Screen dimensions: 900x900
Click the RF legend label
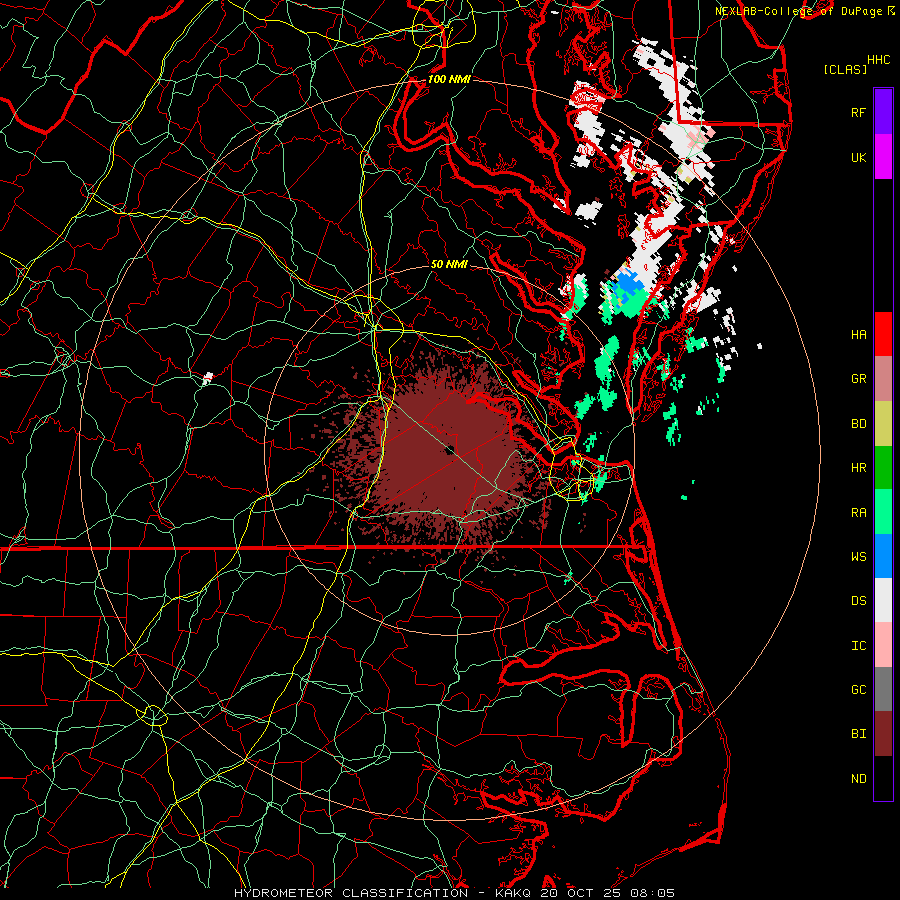click(x=858, y=112)
